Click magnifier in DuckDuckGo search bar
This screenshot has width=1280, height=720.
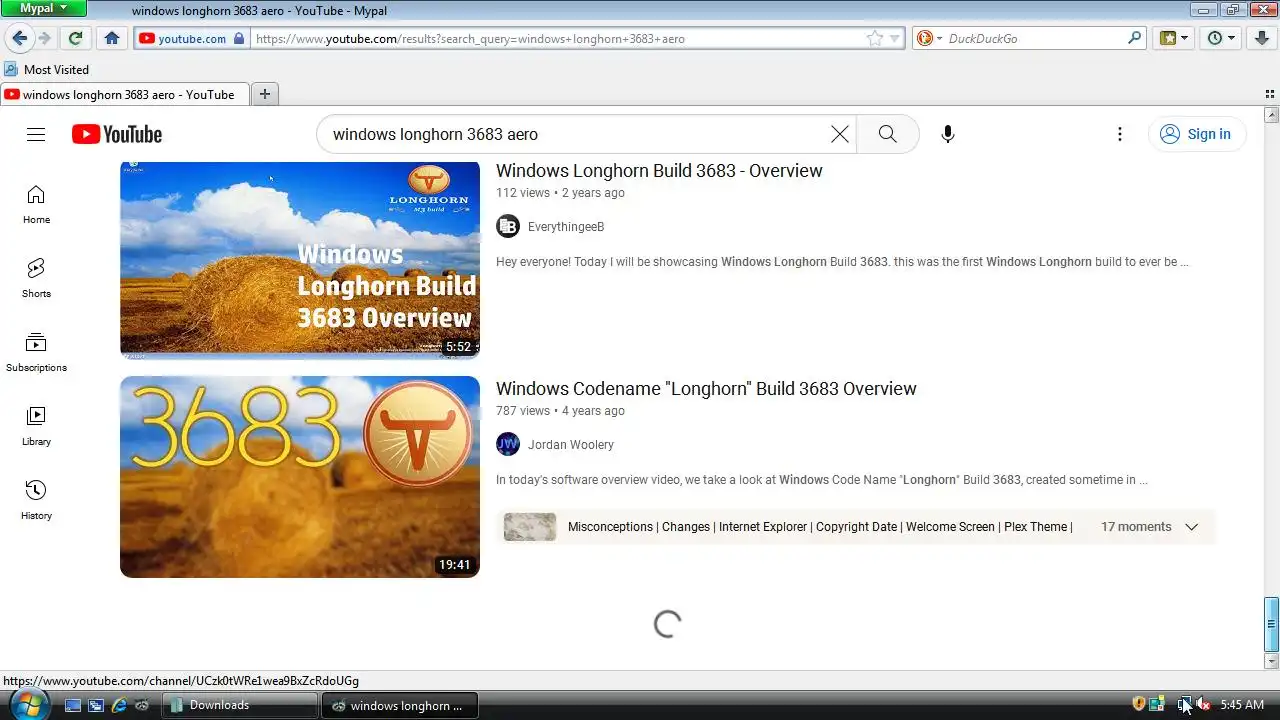click(1135, 38)
